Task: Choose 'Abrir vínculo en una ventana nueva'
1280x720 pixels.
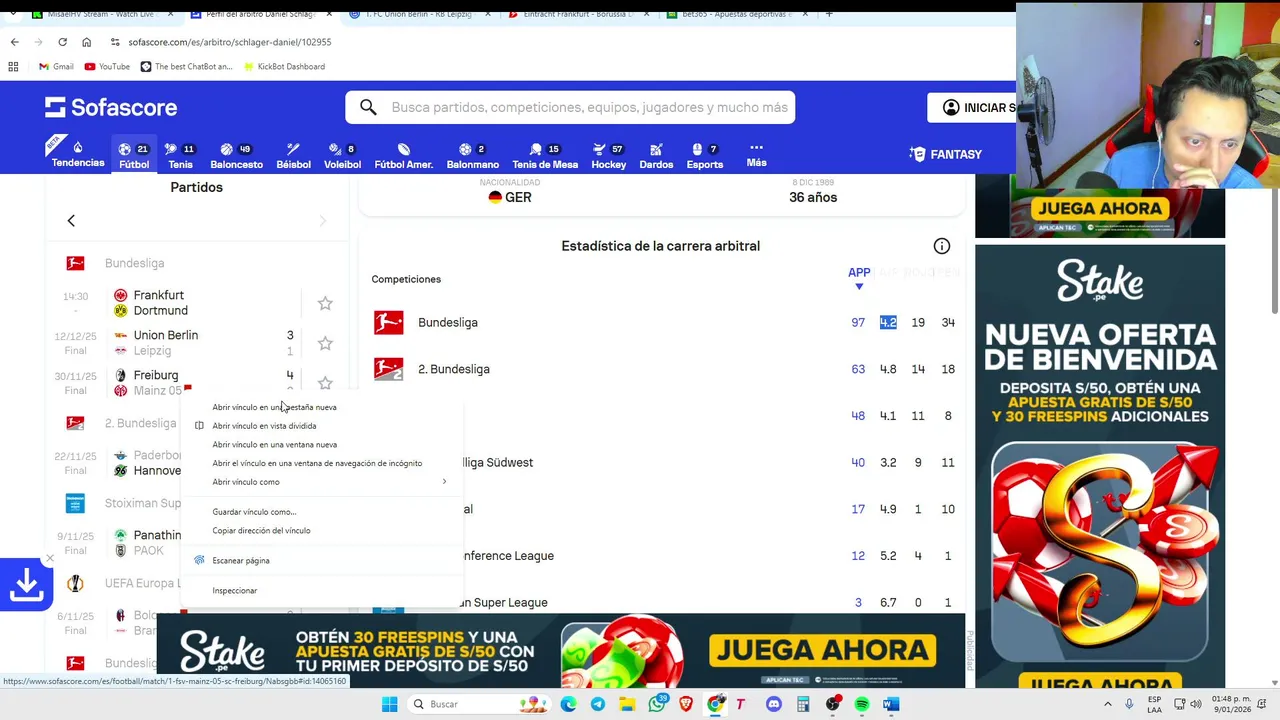Action: (322, 444)
